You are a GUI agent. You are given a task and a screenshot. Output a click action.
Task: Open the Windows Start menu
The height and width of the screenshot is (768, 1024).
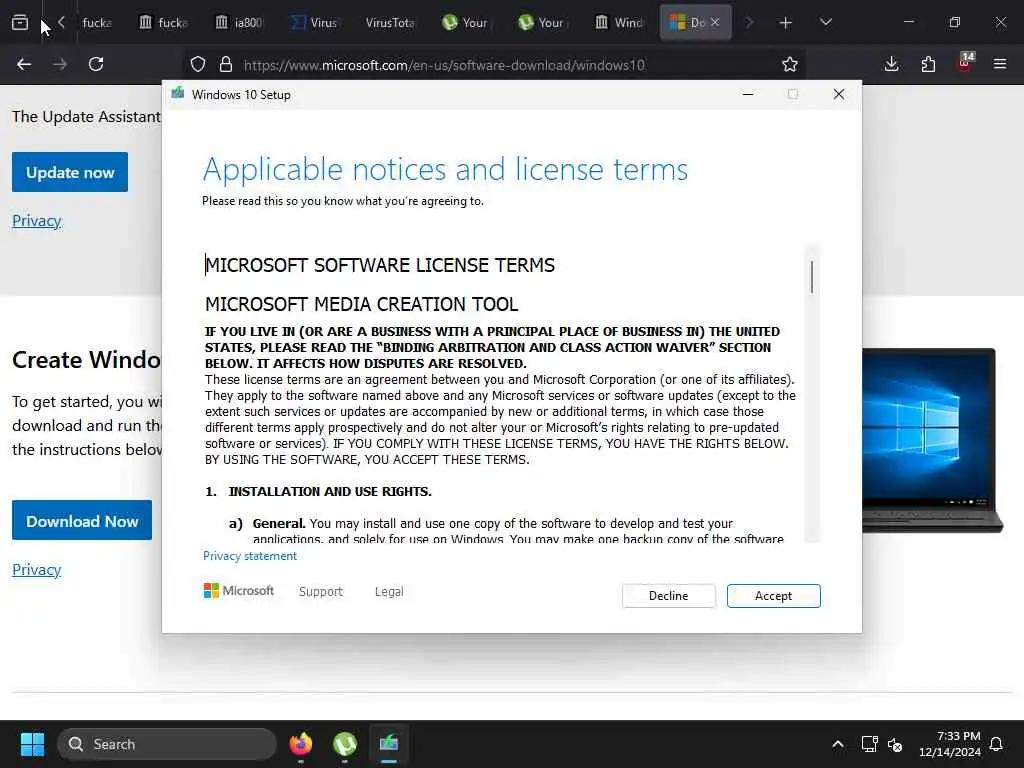click(x=32, y=744)
